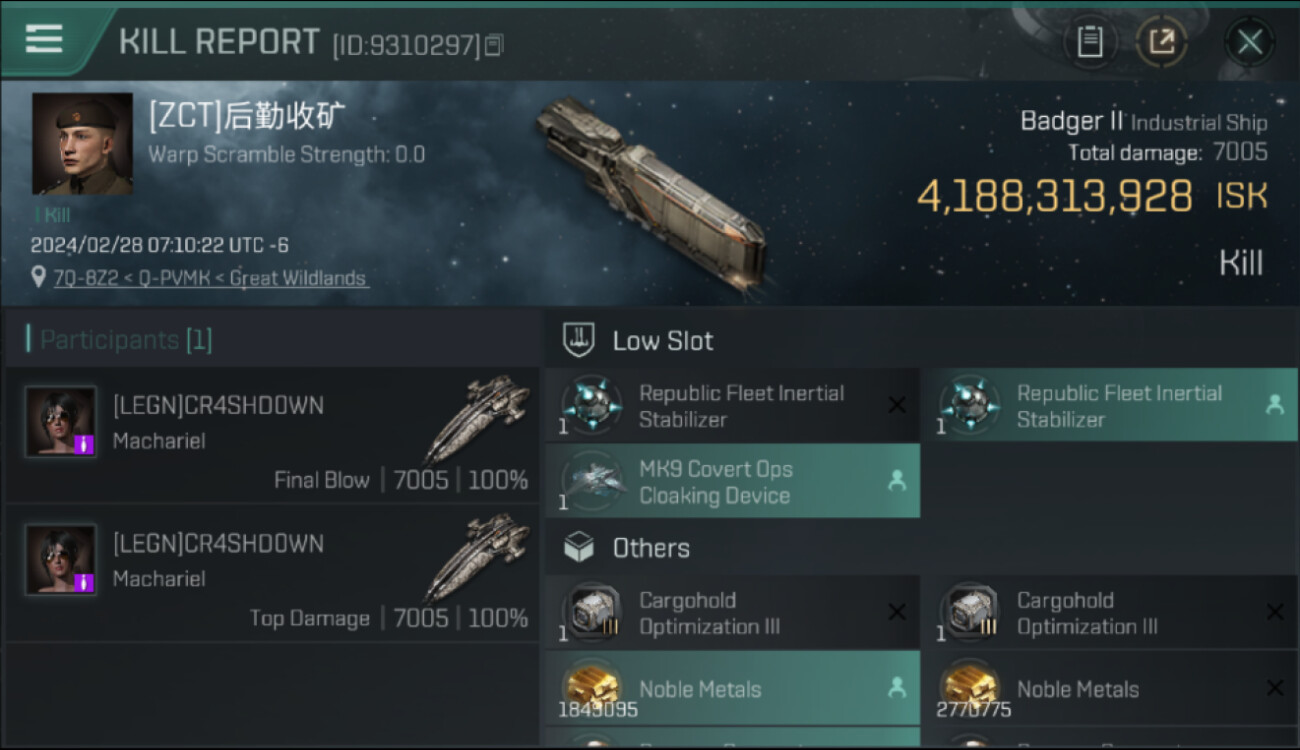The width and height of the screenshot is (1300, 750).
Task: View the Final Blow Machariel ship icon
Action: coord(478,418)
